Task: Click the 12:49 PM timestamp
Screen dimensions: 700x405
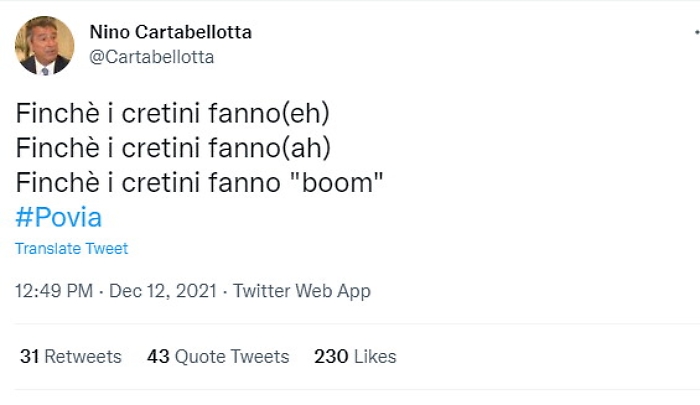Action: click(55, 291)
